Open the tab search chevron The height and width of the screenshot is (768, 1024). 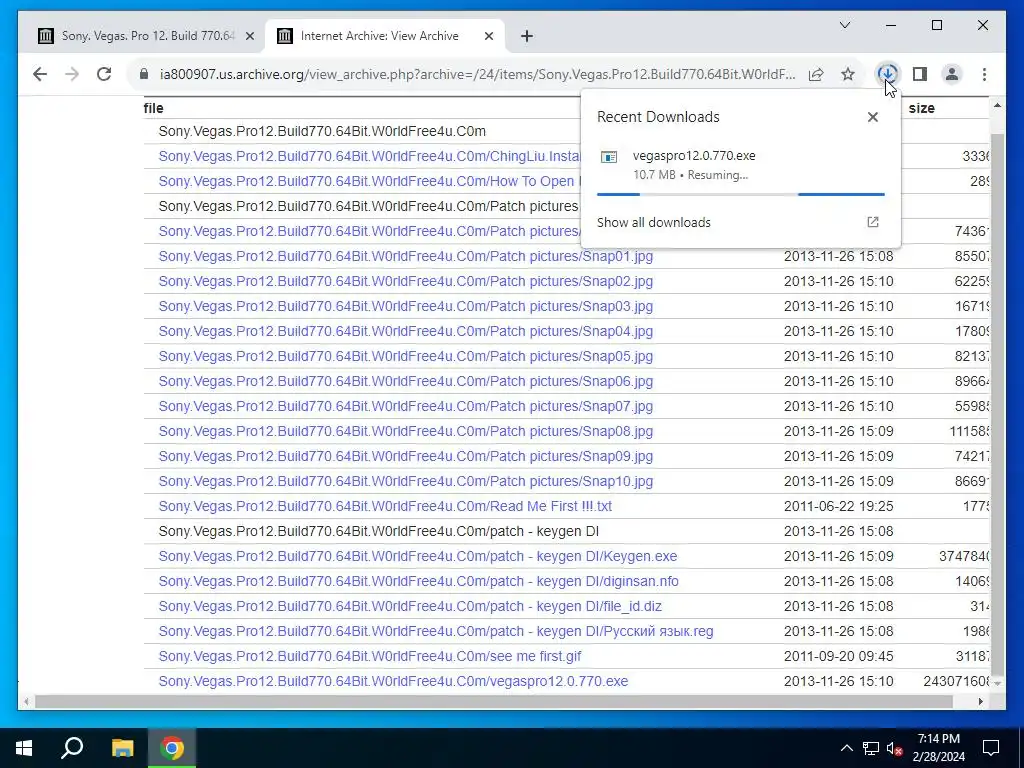click(844, 25)
